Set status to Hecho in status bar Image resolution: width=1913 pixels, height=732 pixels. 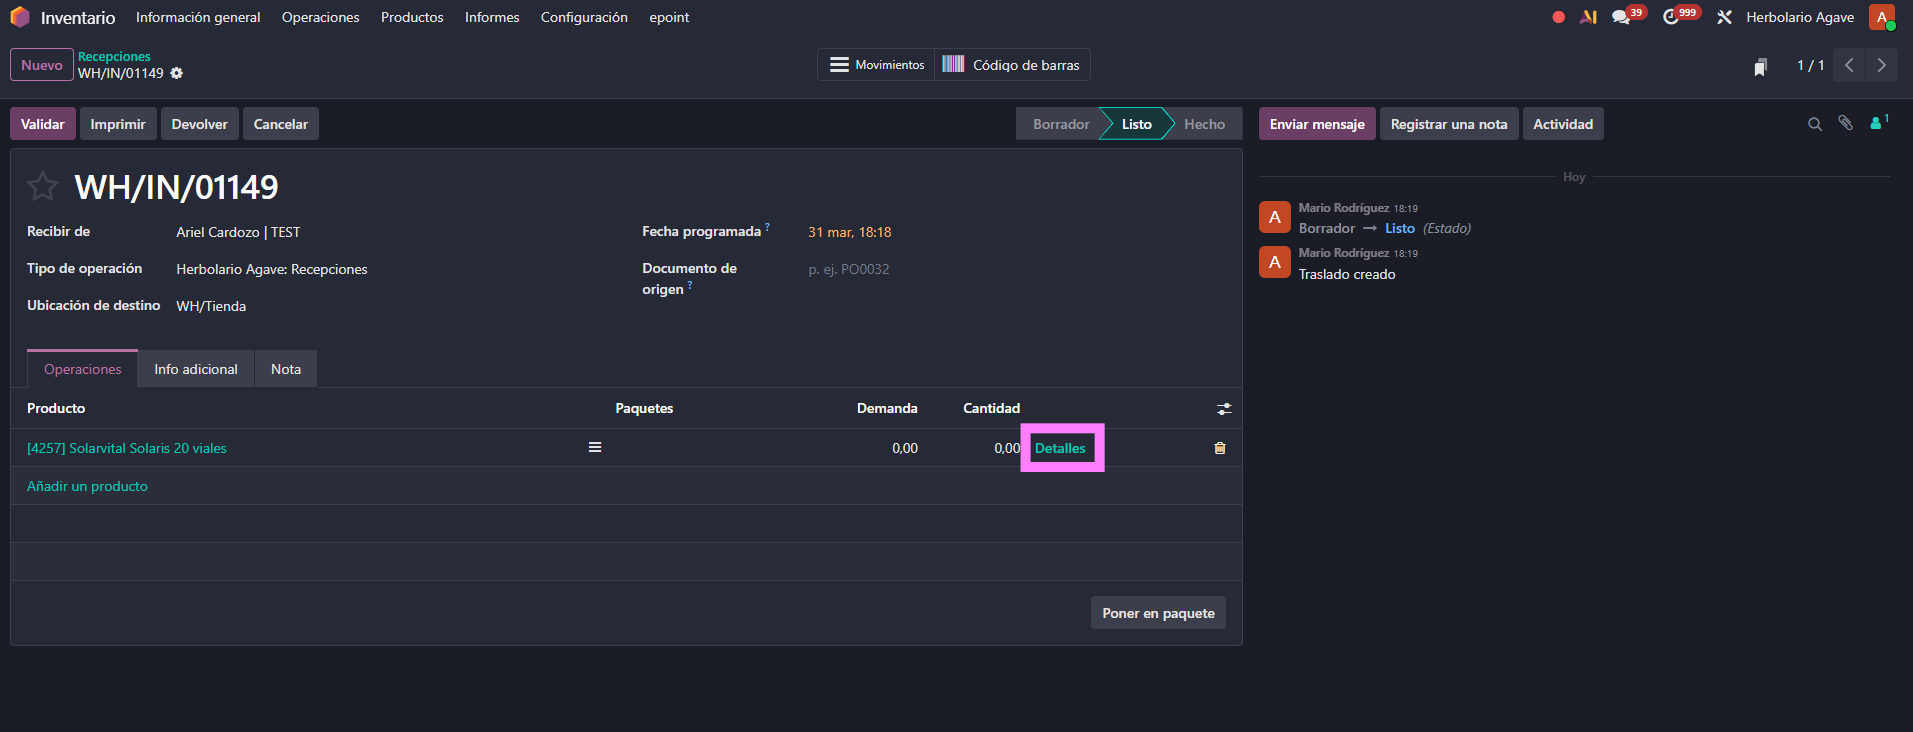[x=1204, y=124]
